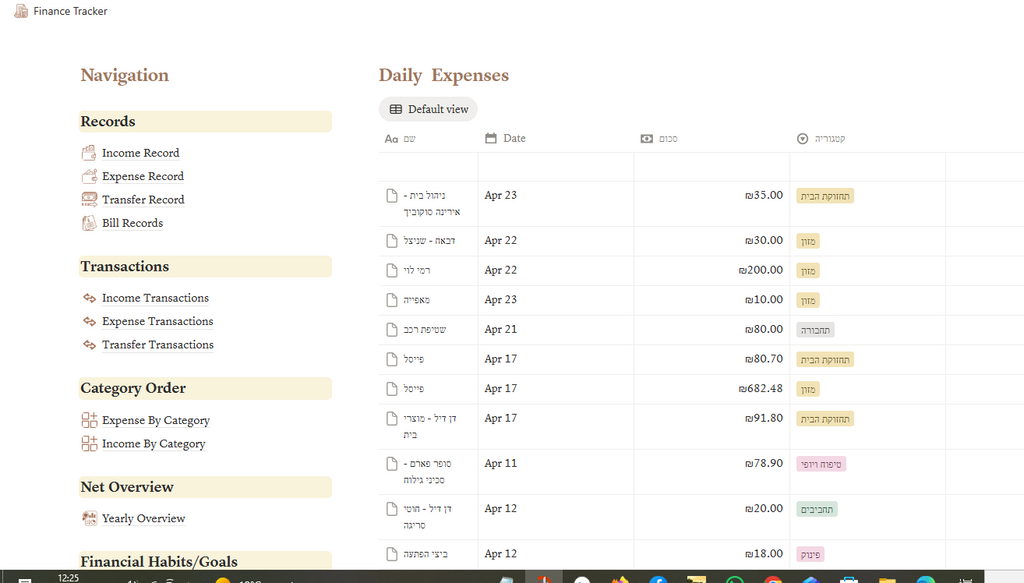Click the Apr 21 date cell
Image resolution: width=1024 pixels, height=583 pixels.
pos(556,330)
